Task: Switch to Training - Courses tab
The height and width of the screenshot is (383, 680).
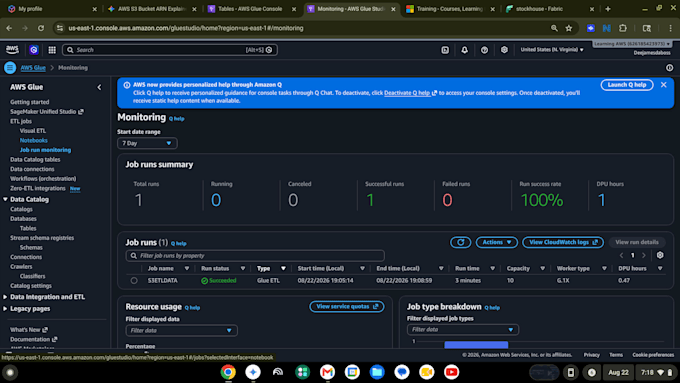Action: (449, 9)
